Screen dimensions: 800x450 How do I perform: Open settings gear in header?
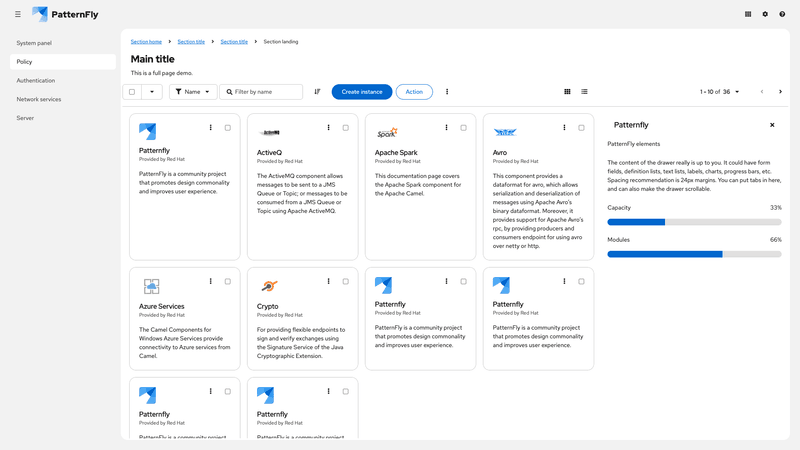coord(765,15)
